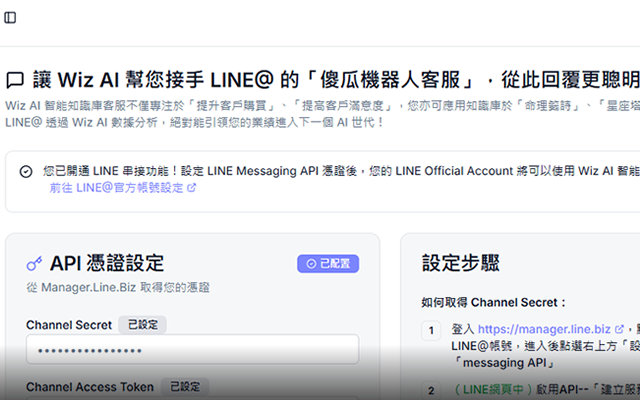
Task: Click the API 憑證設定 heading text
Action: [107, 264]
